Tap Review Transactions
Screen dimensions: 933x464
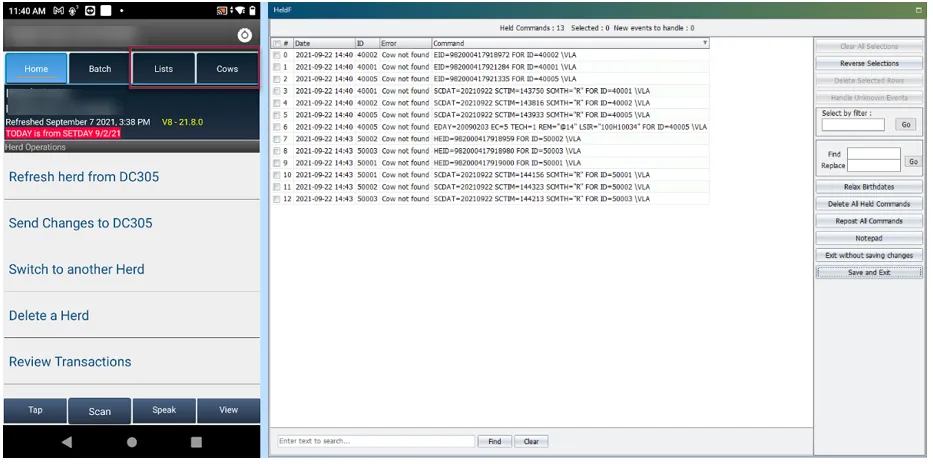click(132, 362)
